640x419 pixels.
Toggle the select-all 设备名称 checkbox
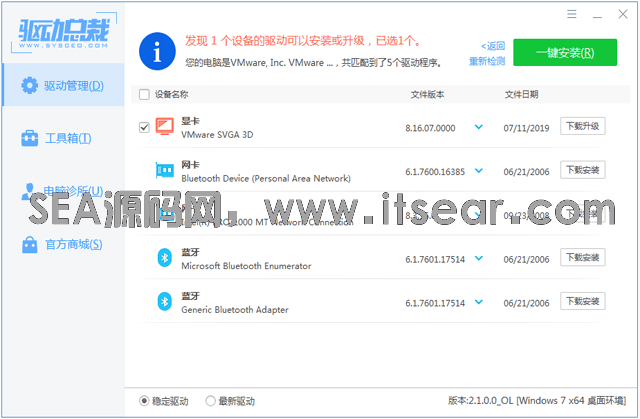point(144,95)
